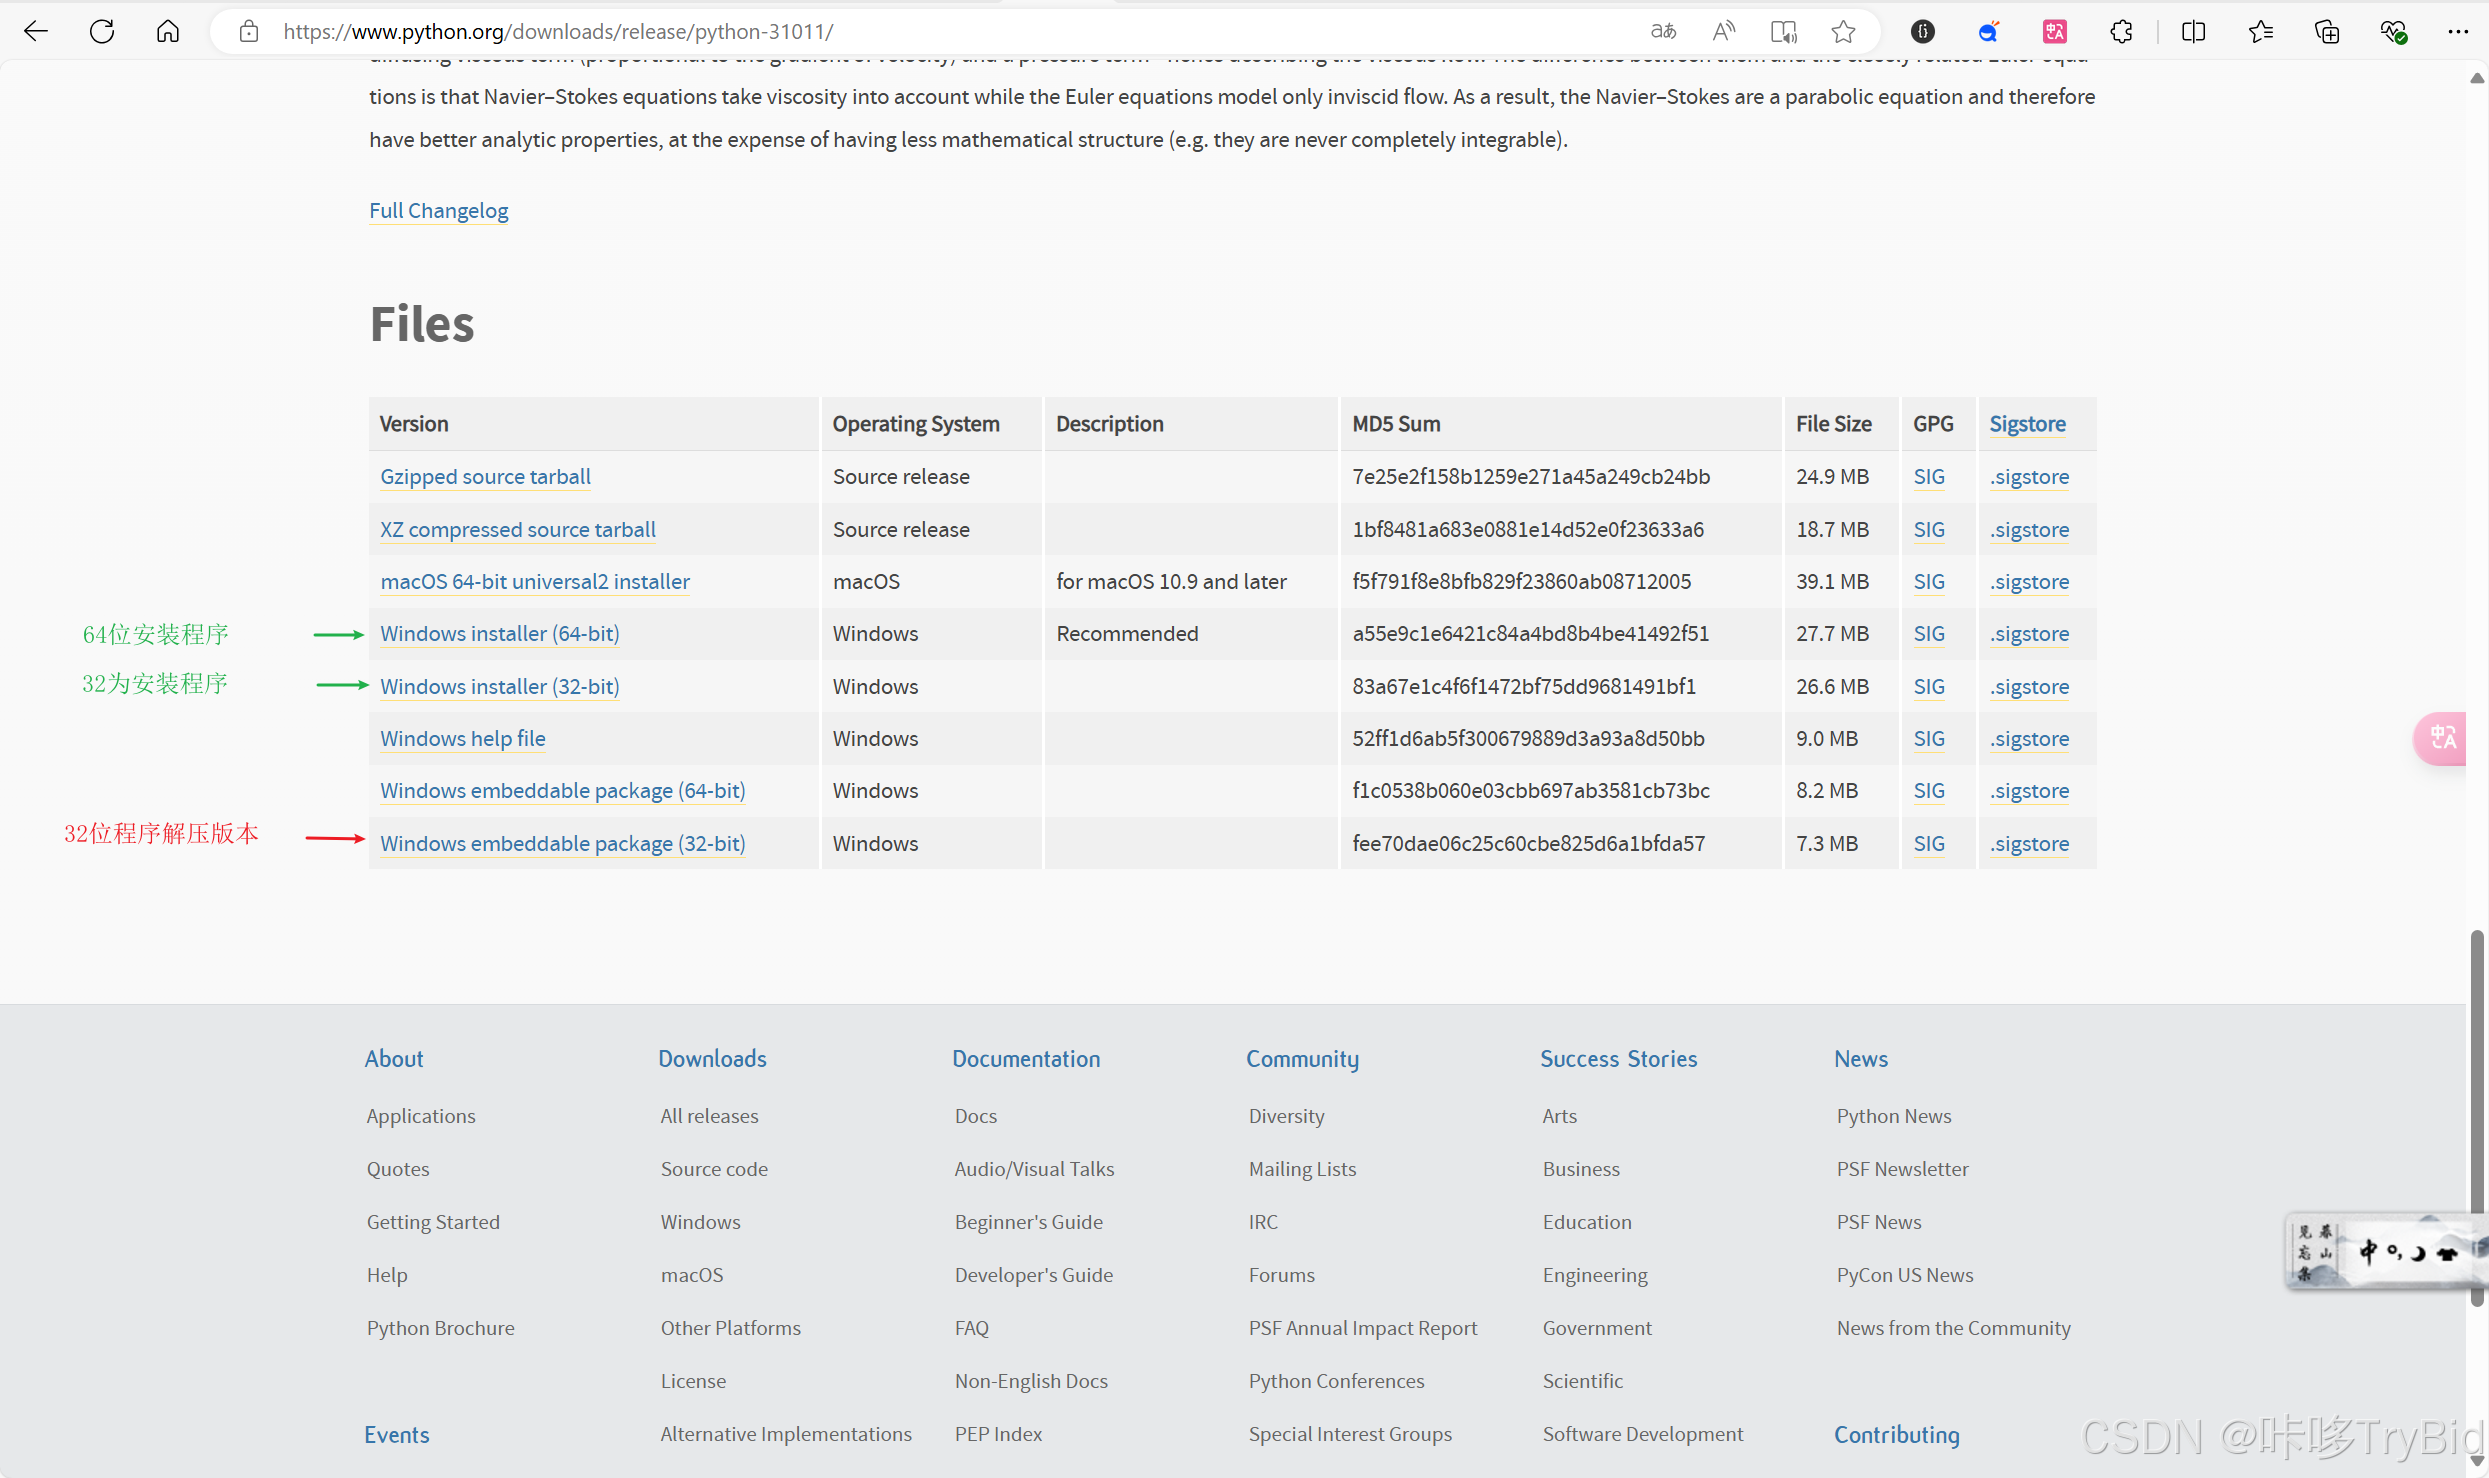The height and width of the screenshot is (1478, 2489).
Task: Open Python Brochure footer link
Action: coord(440,1327)
